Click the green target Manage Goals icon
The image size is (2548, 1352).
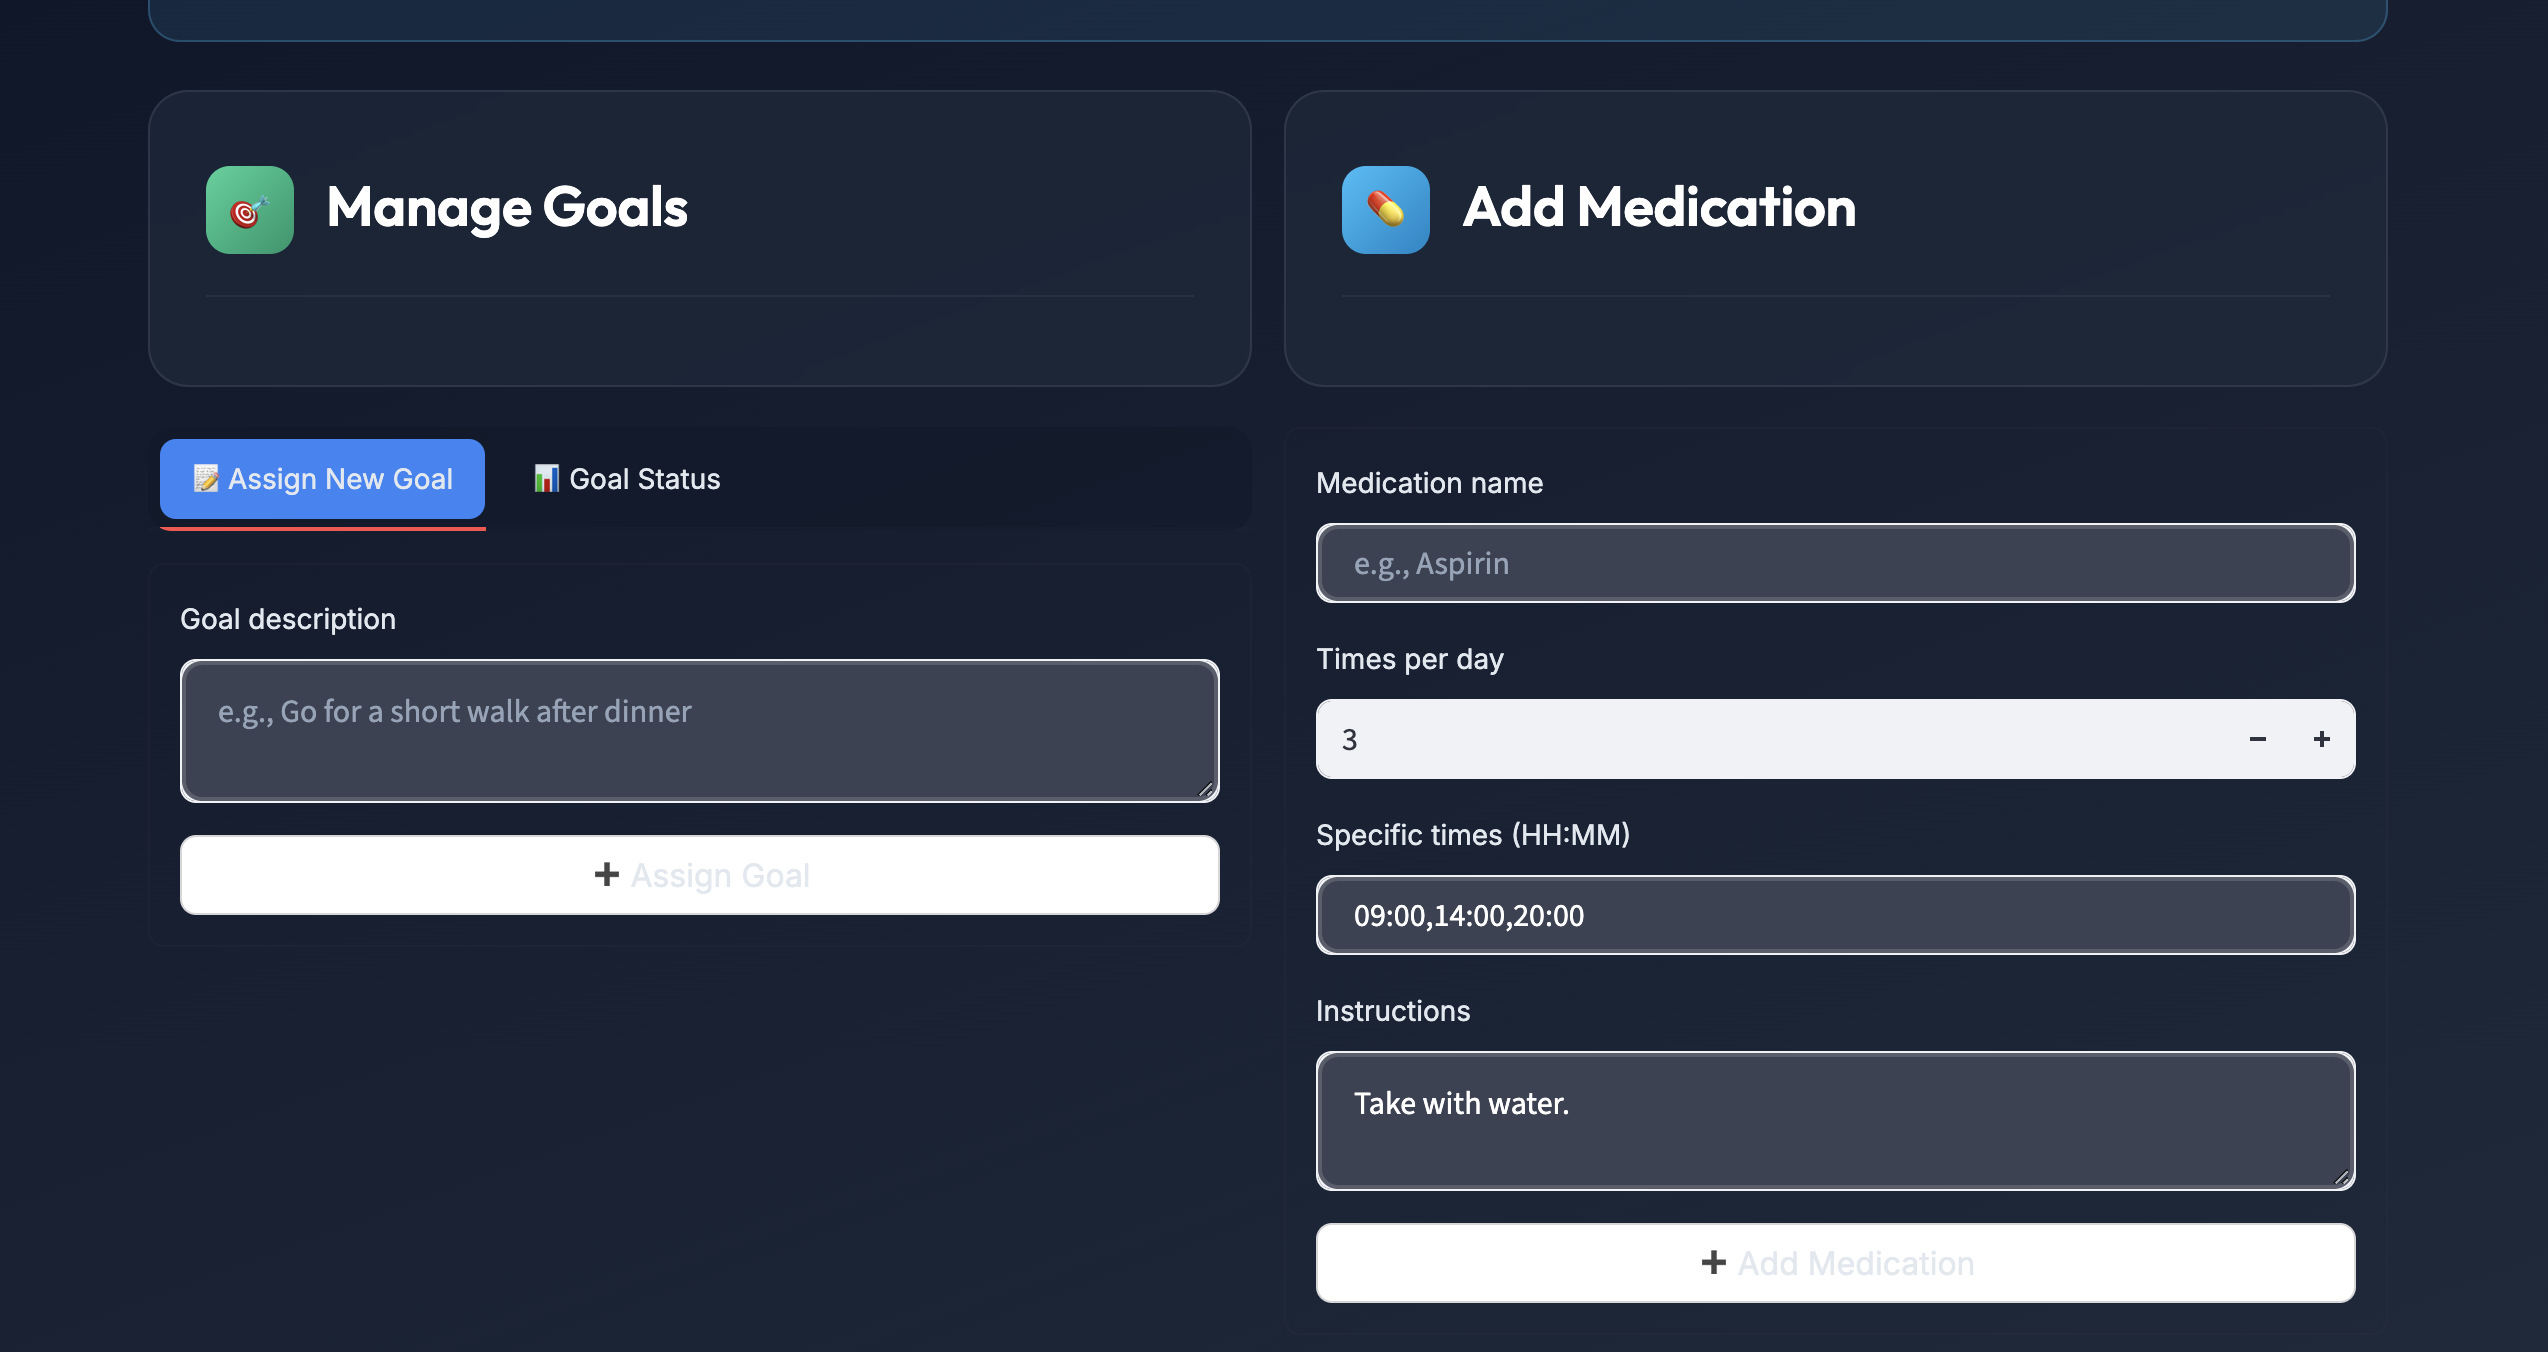[x=249, y=210]
